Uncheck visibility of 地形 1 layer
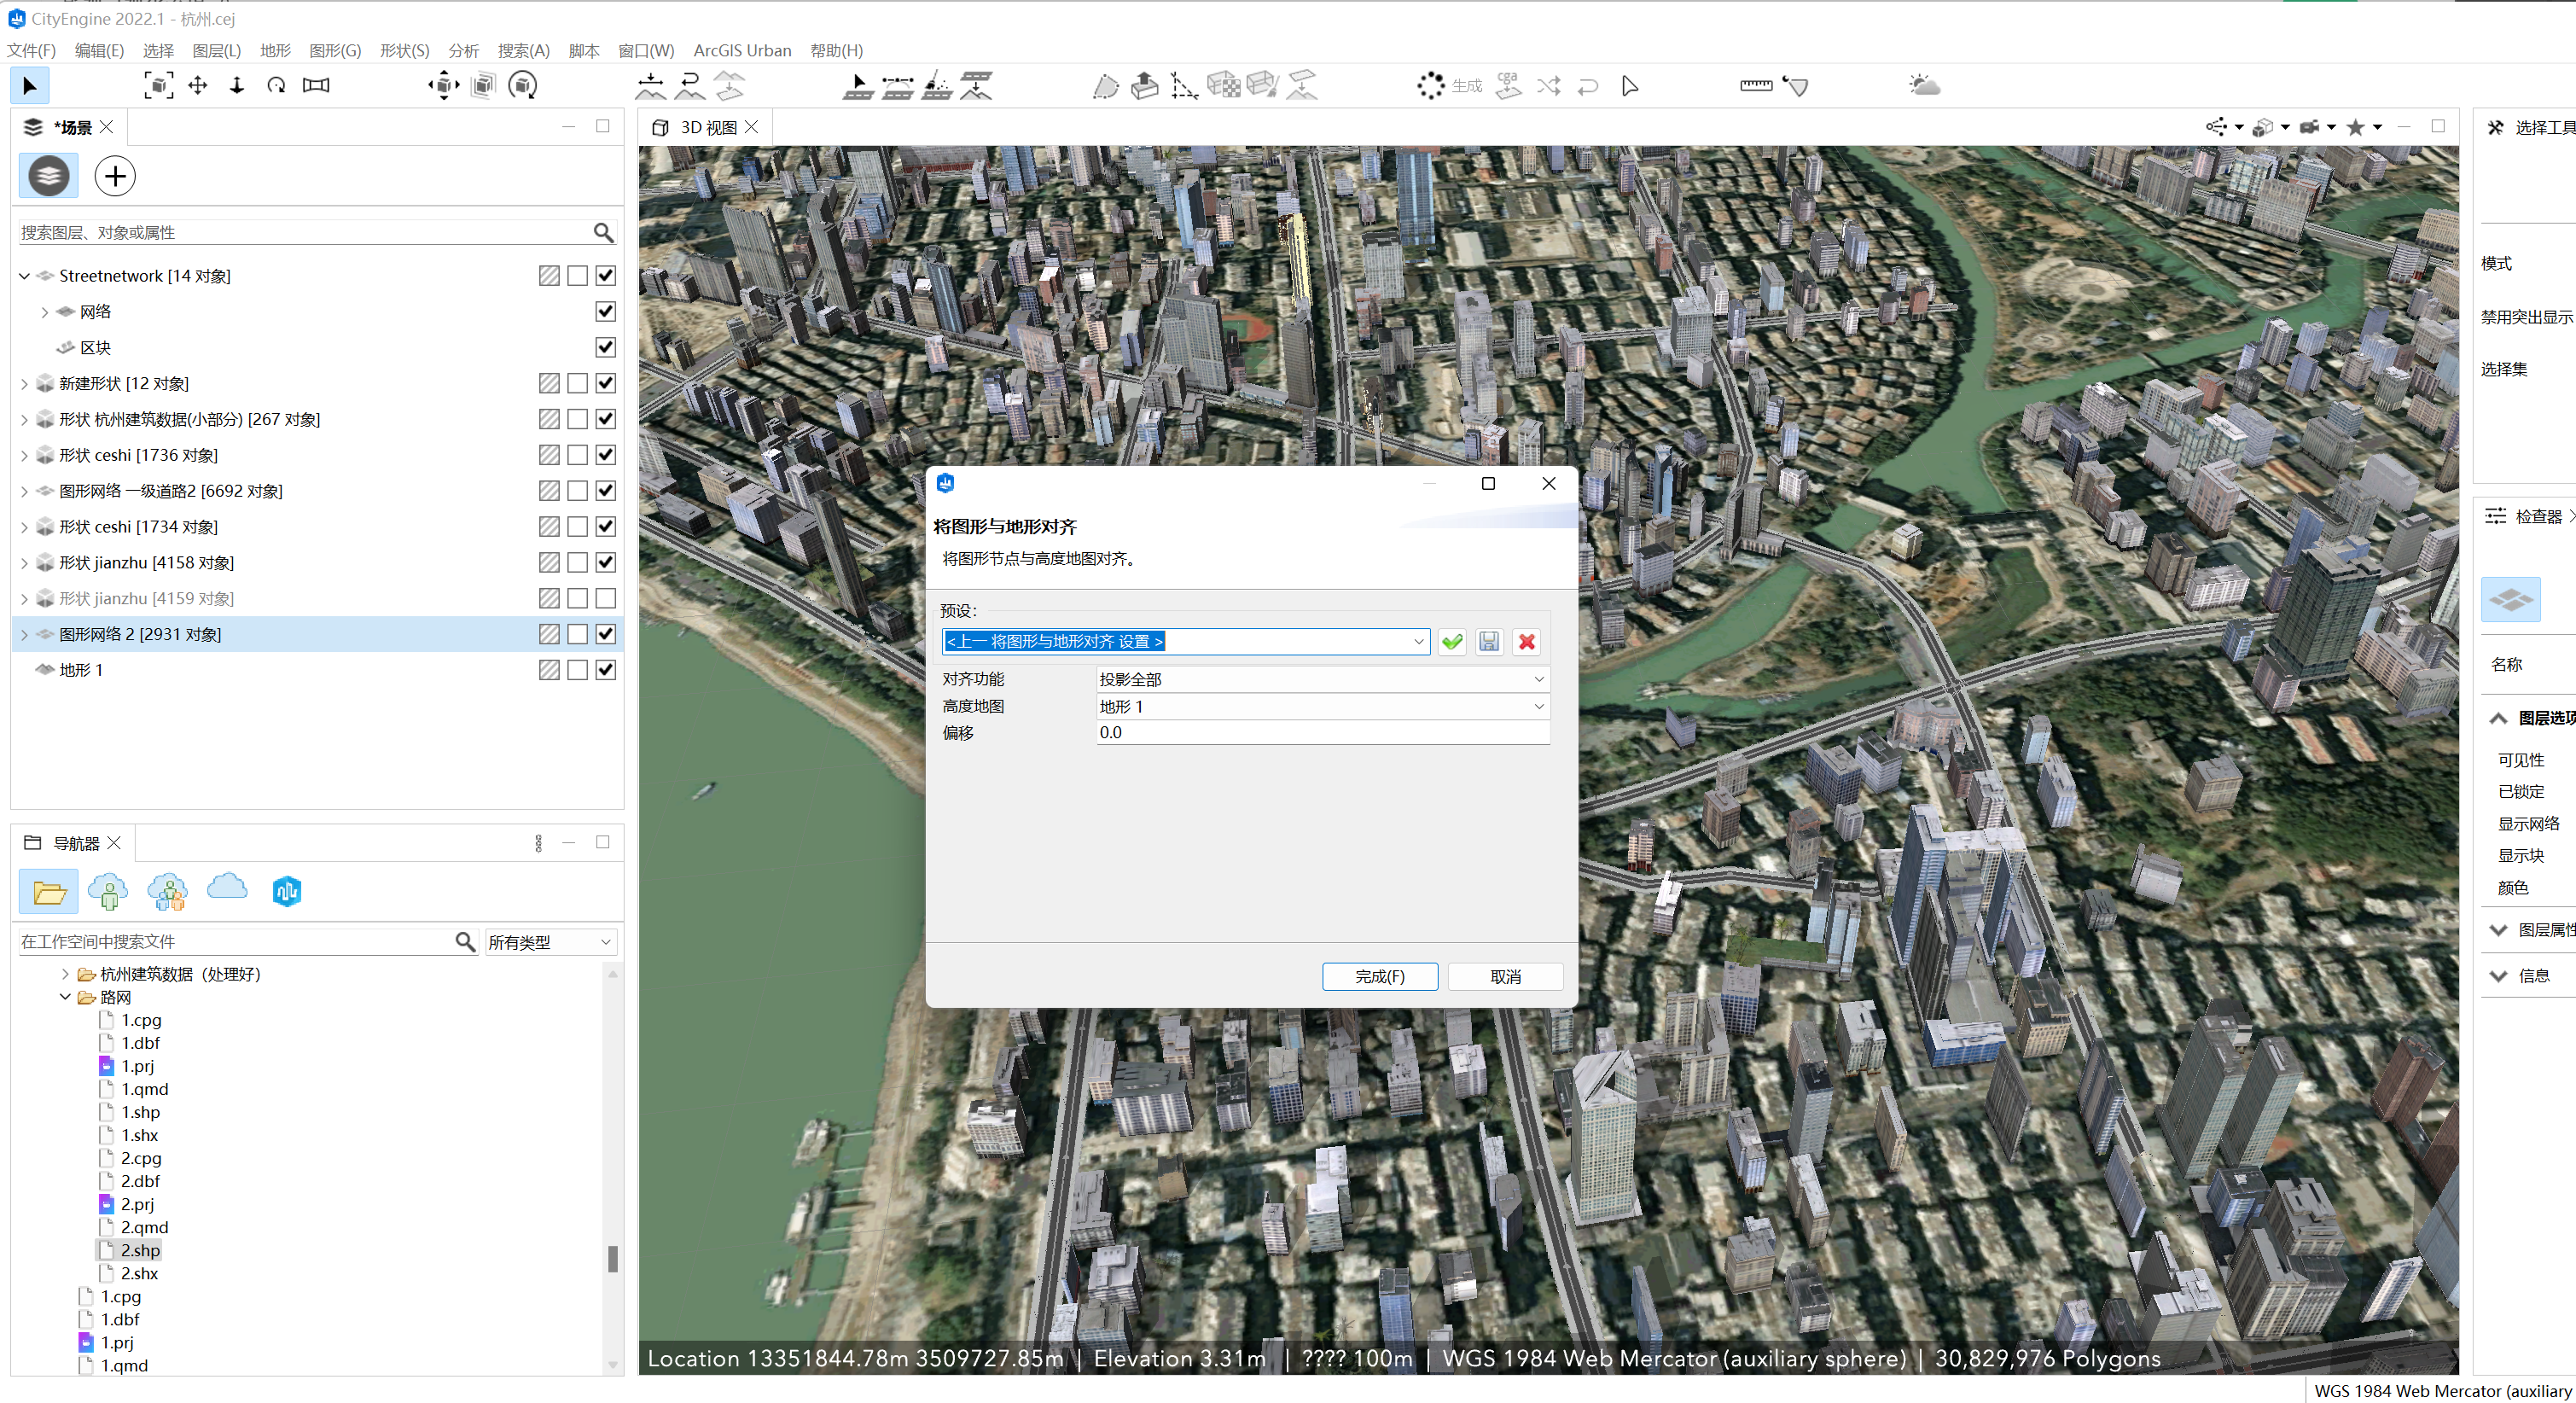 coord(605,671)
